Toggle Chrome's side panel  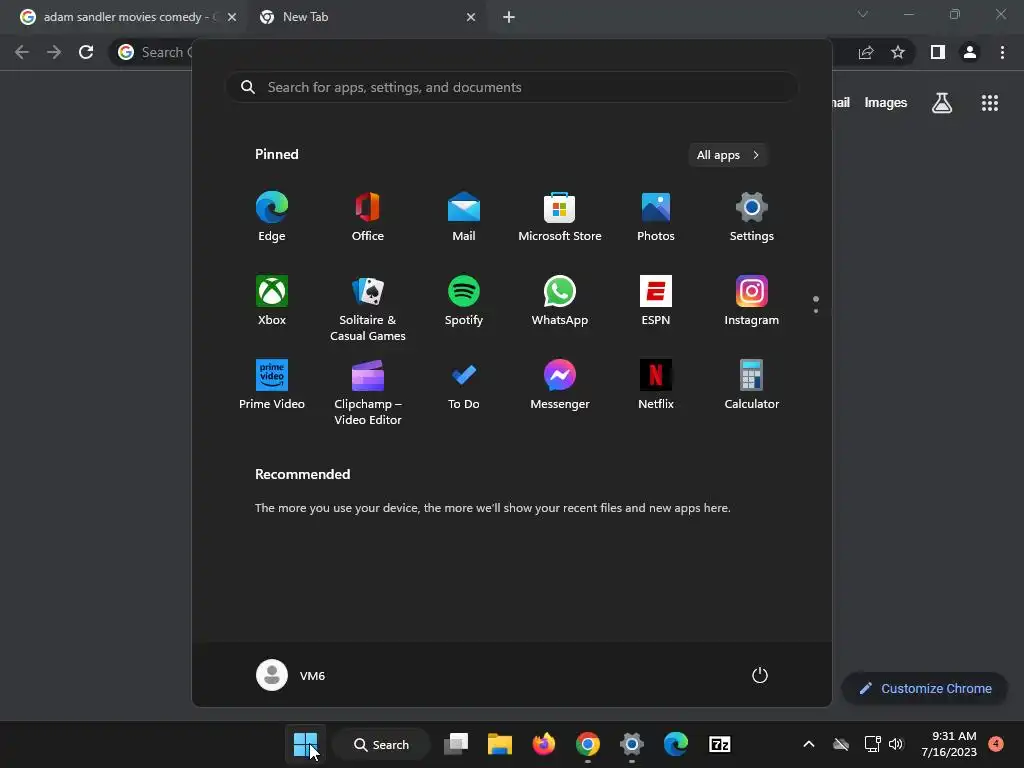tap(938, 52)
